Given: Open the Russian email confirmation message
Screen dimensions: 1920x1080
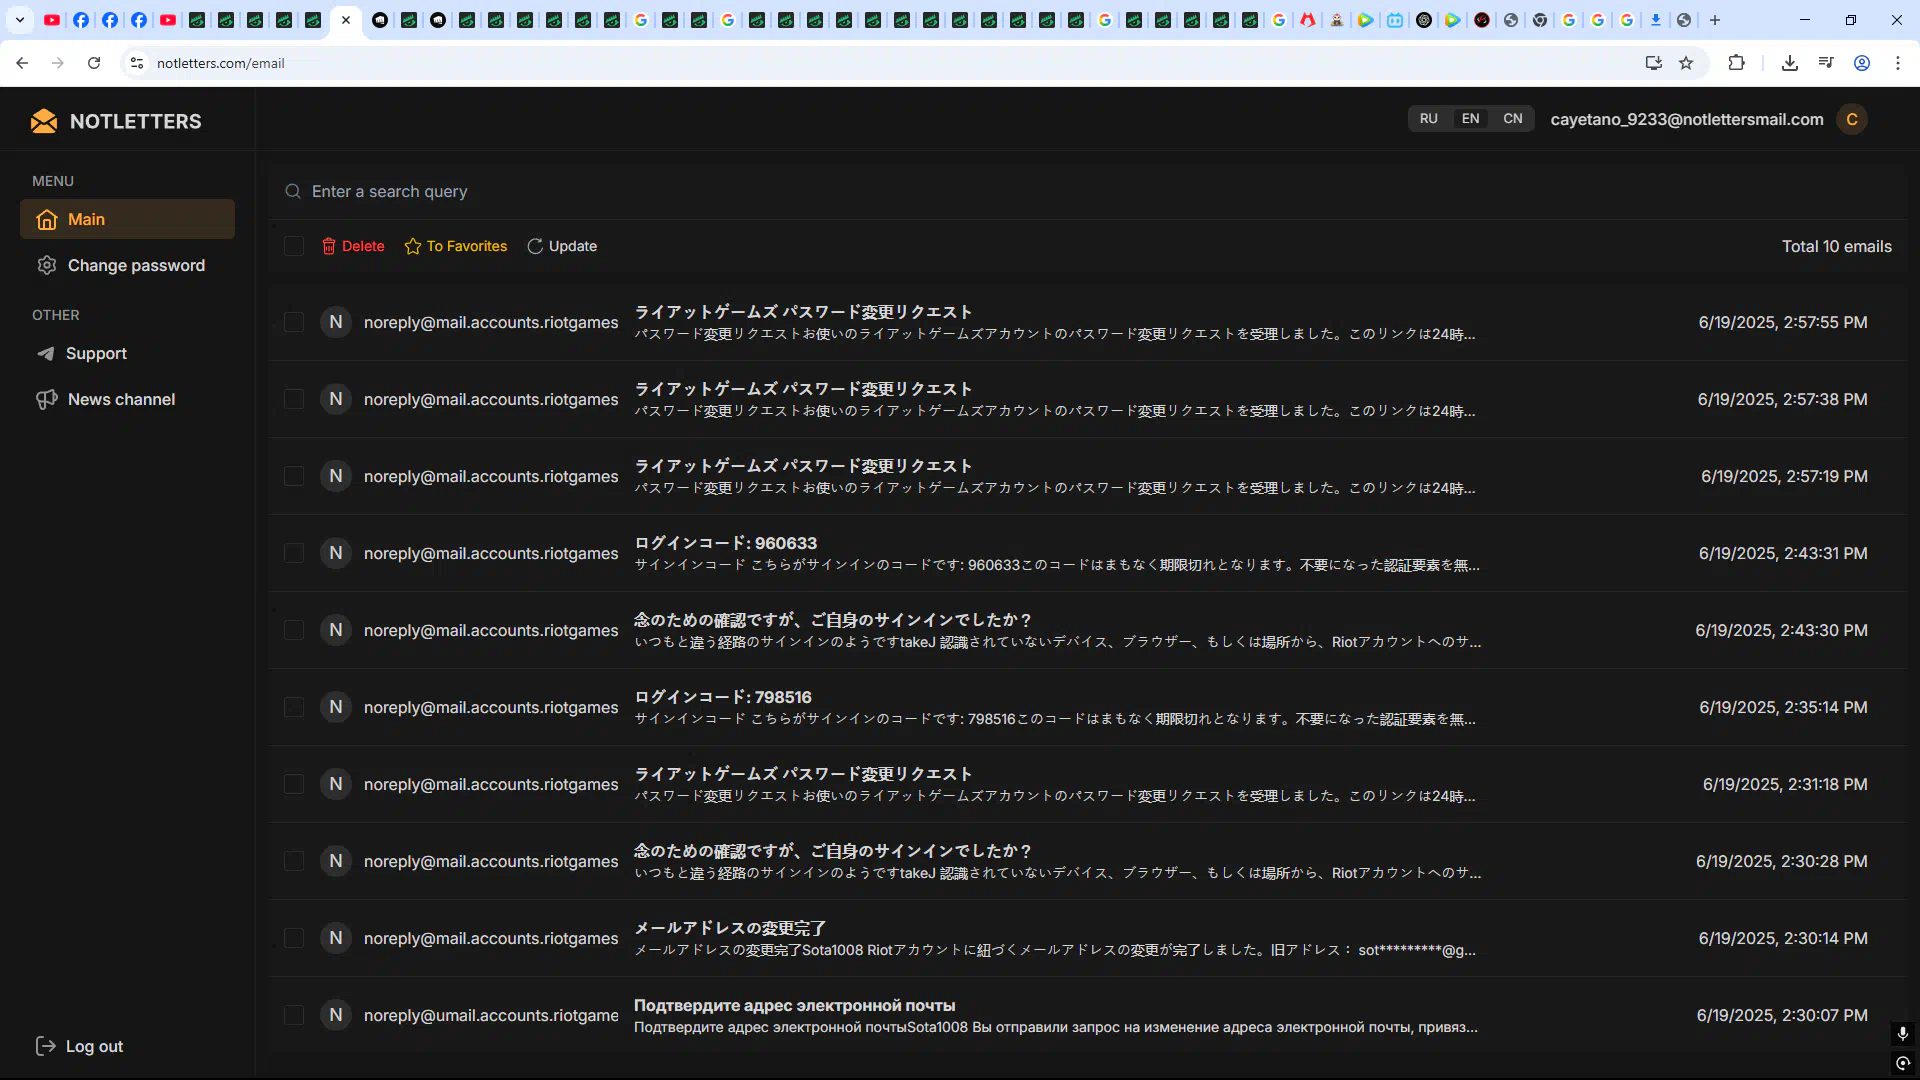Looking at the screenshot, I should coord(1088,1015).
